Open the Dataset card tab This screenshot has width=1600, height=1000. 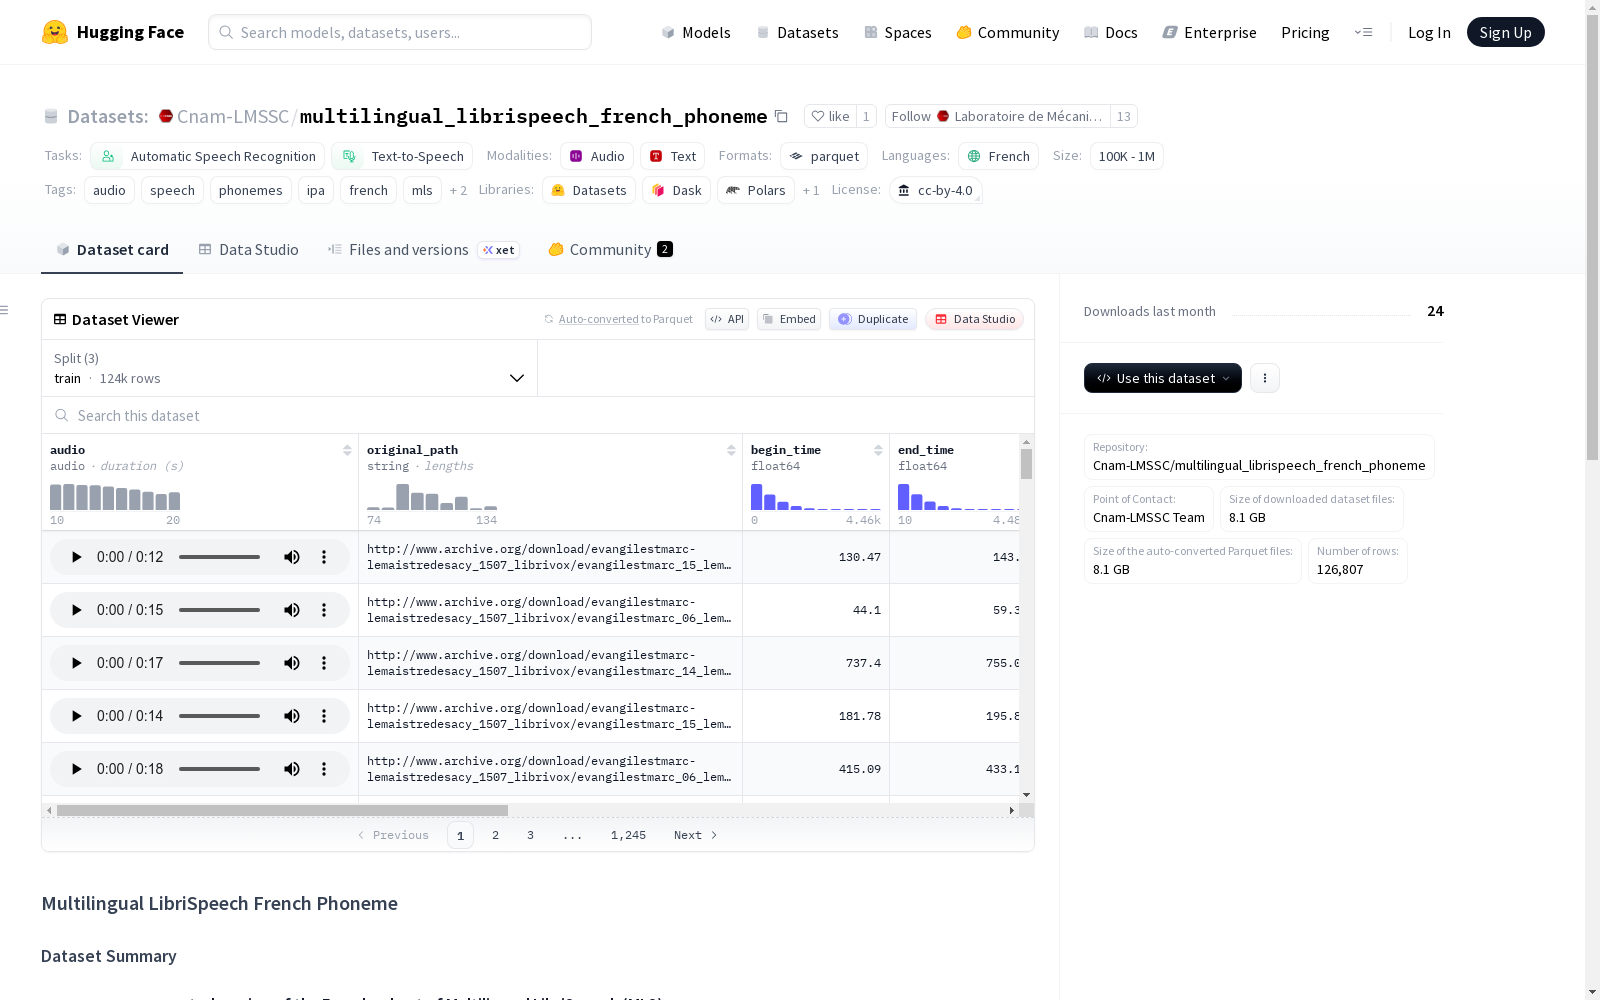point(112,250)
